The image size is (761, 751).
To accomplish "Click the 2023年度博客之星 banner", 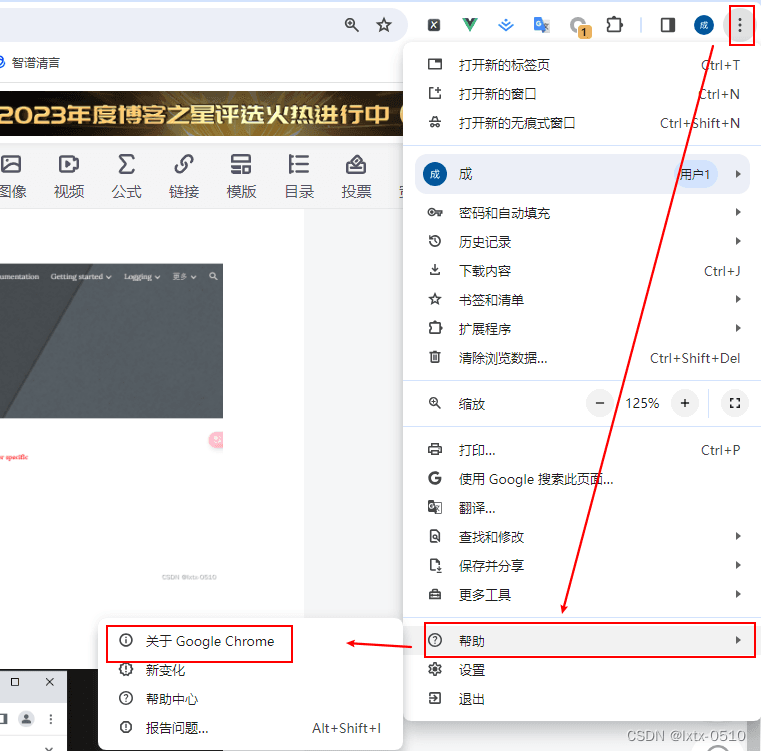I will tap(201, 114).
